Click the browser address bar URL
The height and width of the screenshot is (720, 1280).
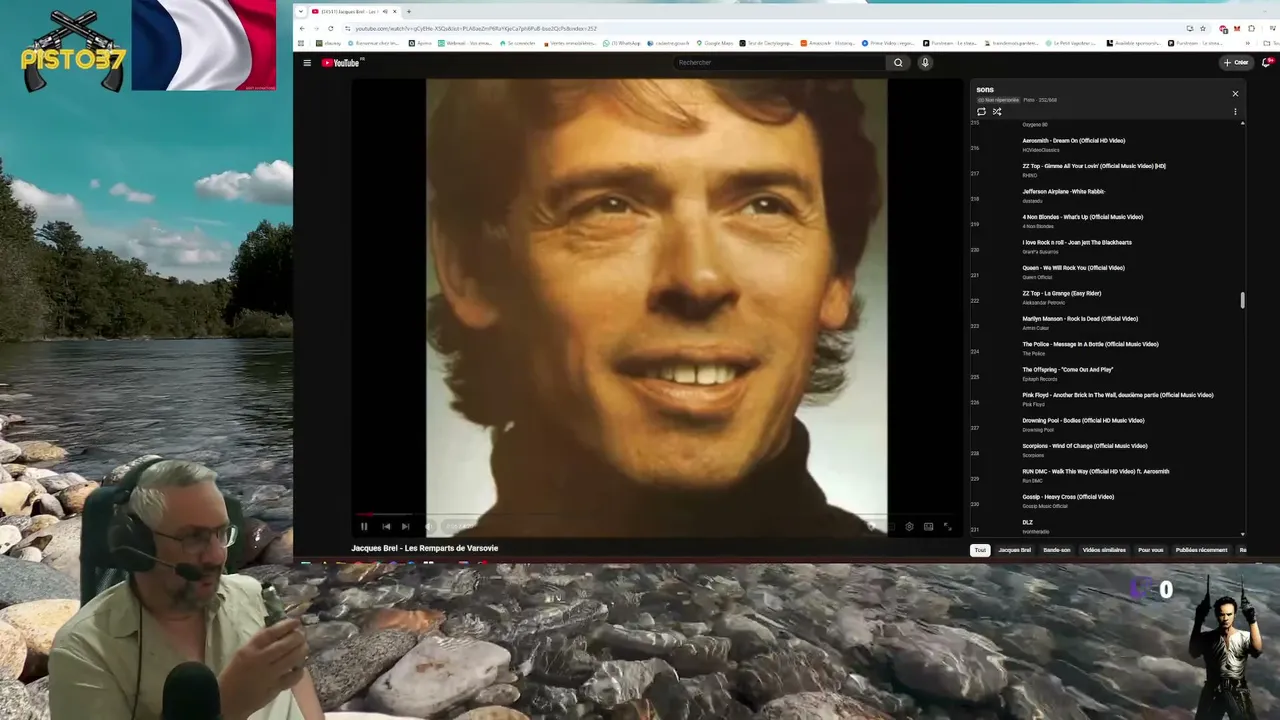pos(476,28)
